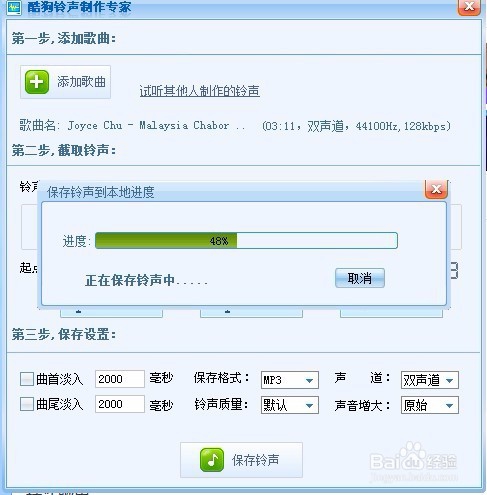Click the 曲首淡入 milliseconds input field
The image size is (487, 495).
point(120,379)
